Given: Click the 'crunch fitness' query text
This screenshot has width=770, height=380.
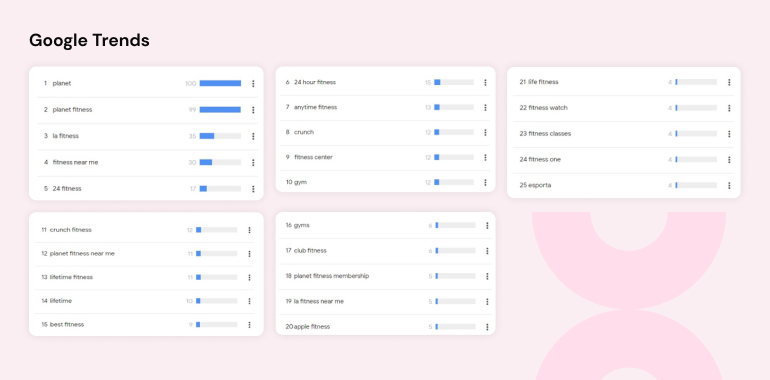Looking at the screenshot, I should click(71, 230).
